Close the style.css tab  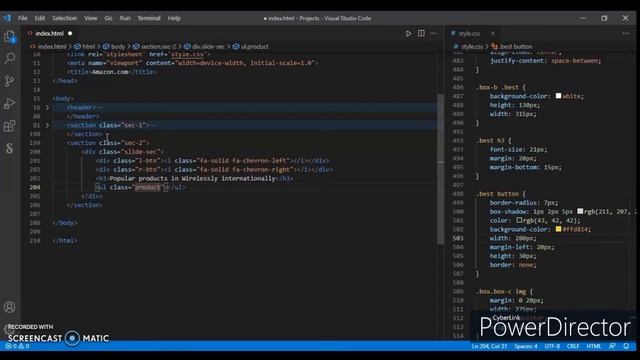(493, 33)
